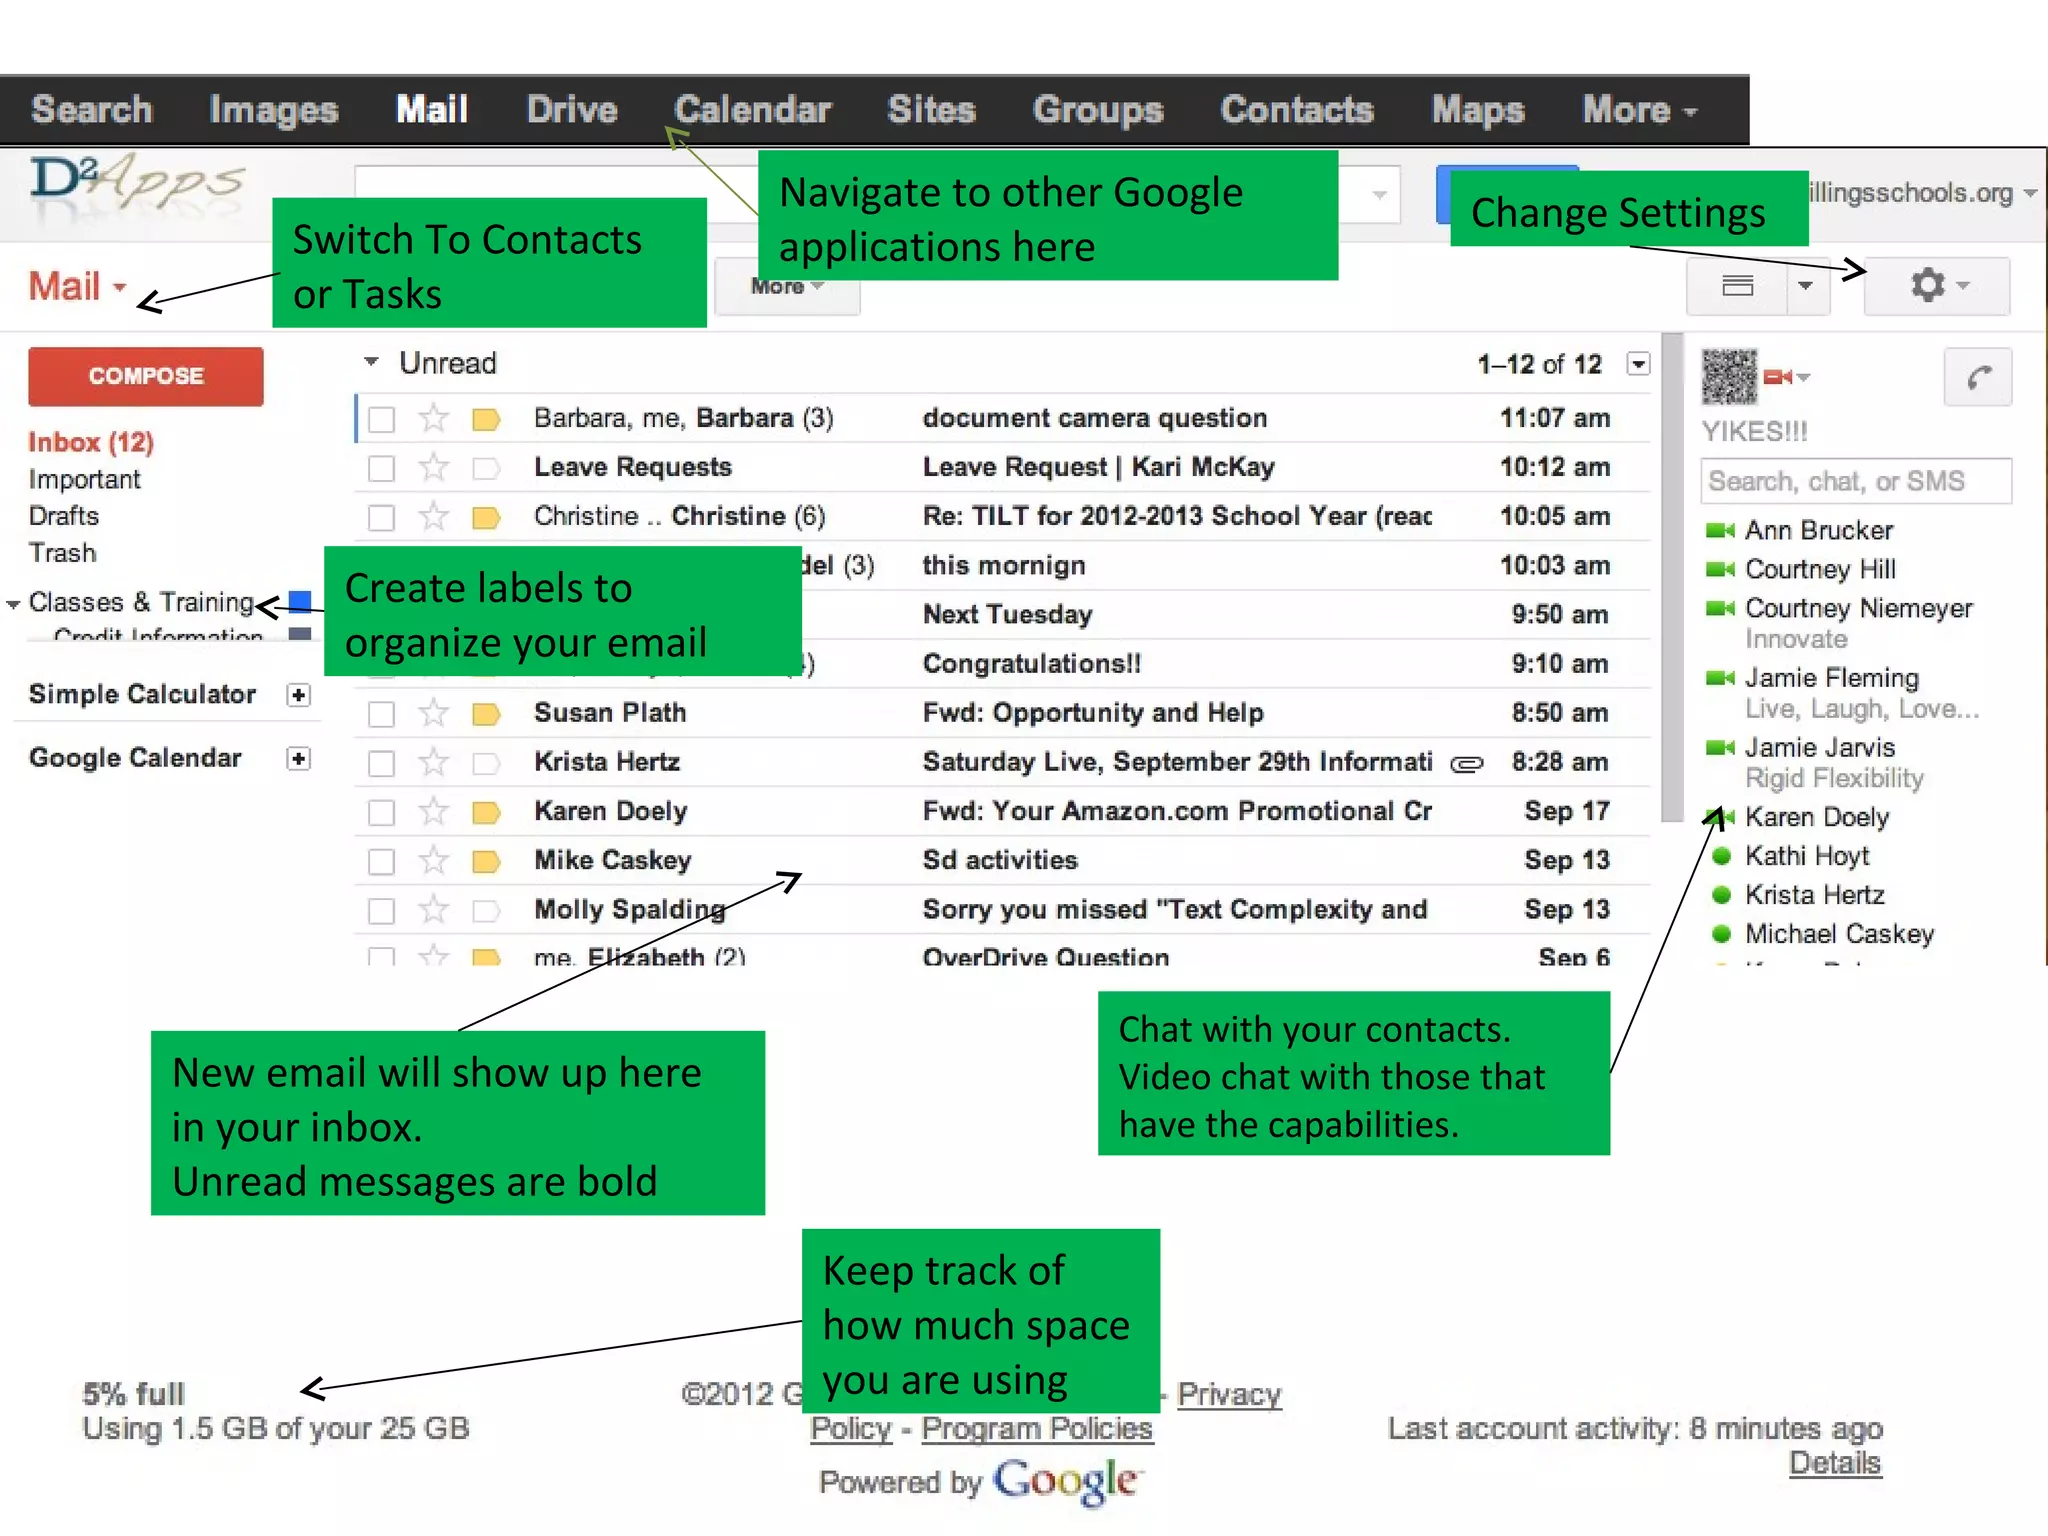Click the phone call icon in chat
2048x1536 pixels.
click(x=1977, y=378)
